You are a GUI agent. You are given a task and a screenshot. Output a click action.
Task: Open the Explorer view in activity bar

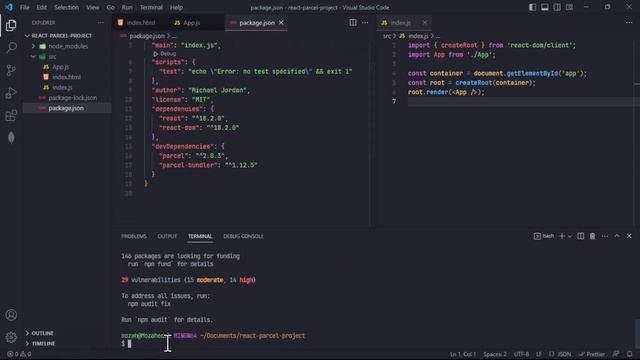11,25
